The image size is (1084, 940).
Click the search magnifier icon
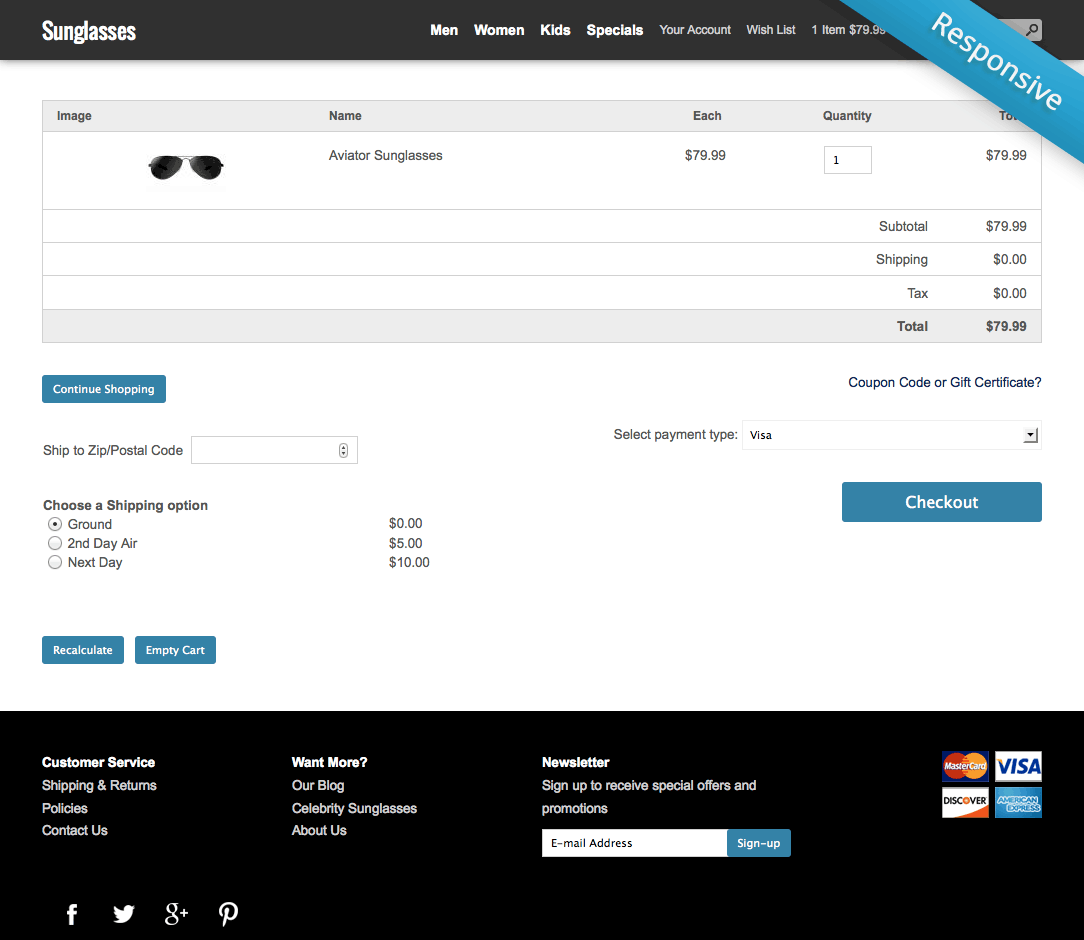(x=1031, y=30)
